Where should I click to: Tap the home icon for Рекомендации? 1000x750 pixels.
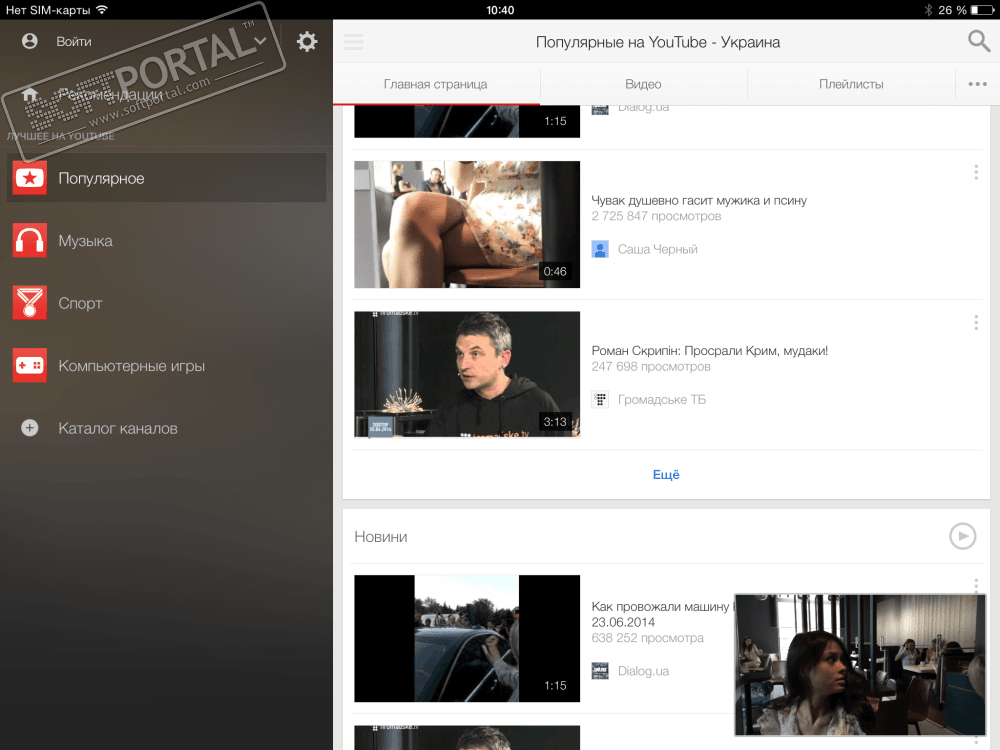coord(29,95)
